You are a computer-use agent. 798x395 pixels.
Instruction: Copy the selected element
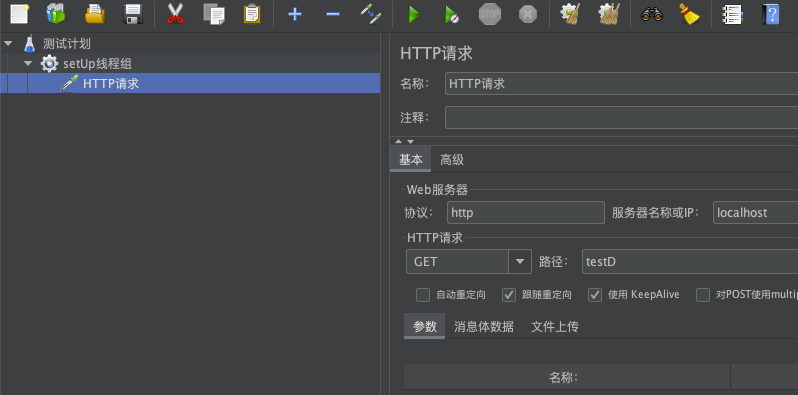click(x=214, y=14)
